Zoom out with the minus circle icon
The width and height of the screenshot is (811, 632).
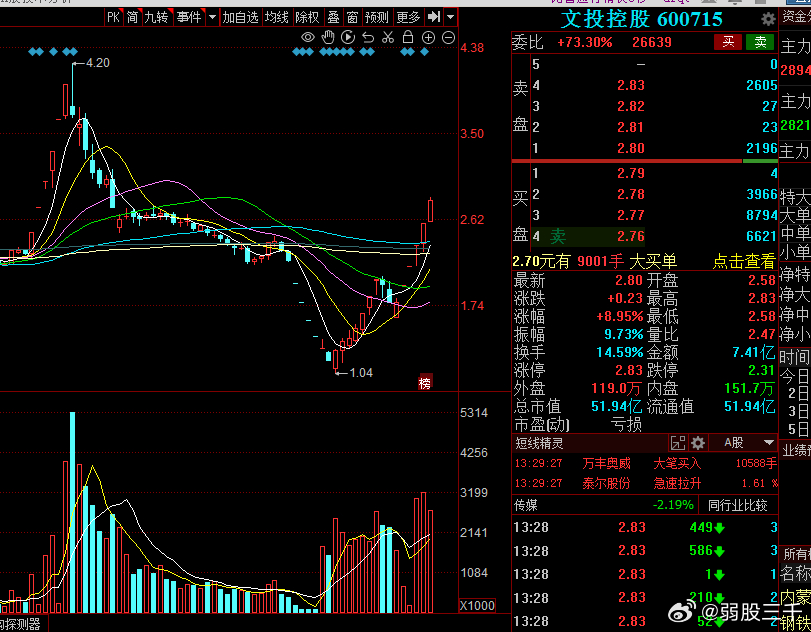click(448, 38)
